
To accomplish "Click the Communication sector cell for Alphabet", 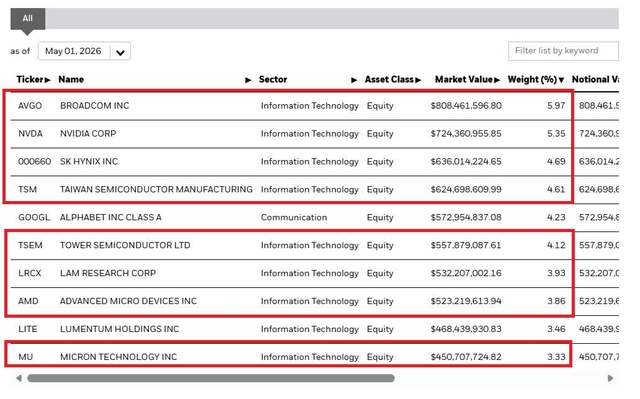I will click(294, 217).
